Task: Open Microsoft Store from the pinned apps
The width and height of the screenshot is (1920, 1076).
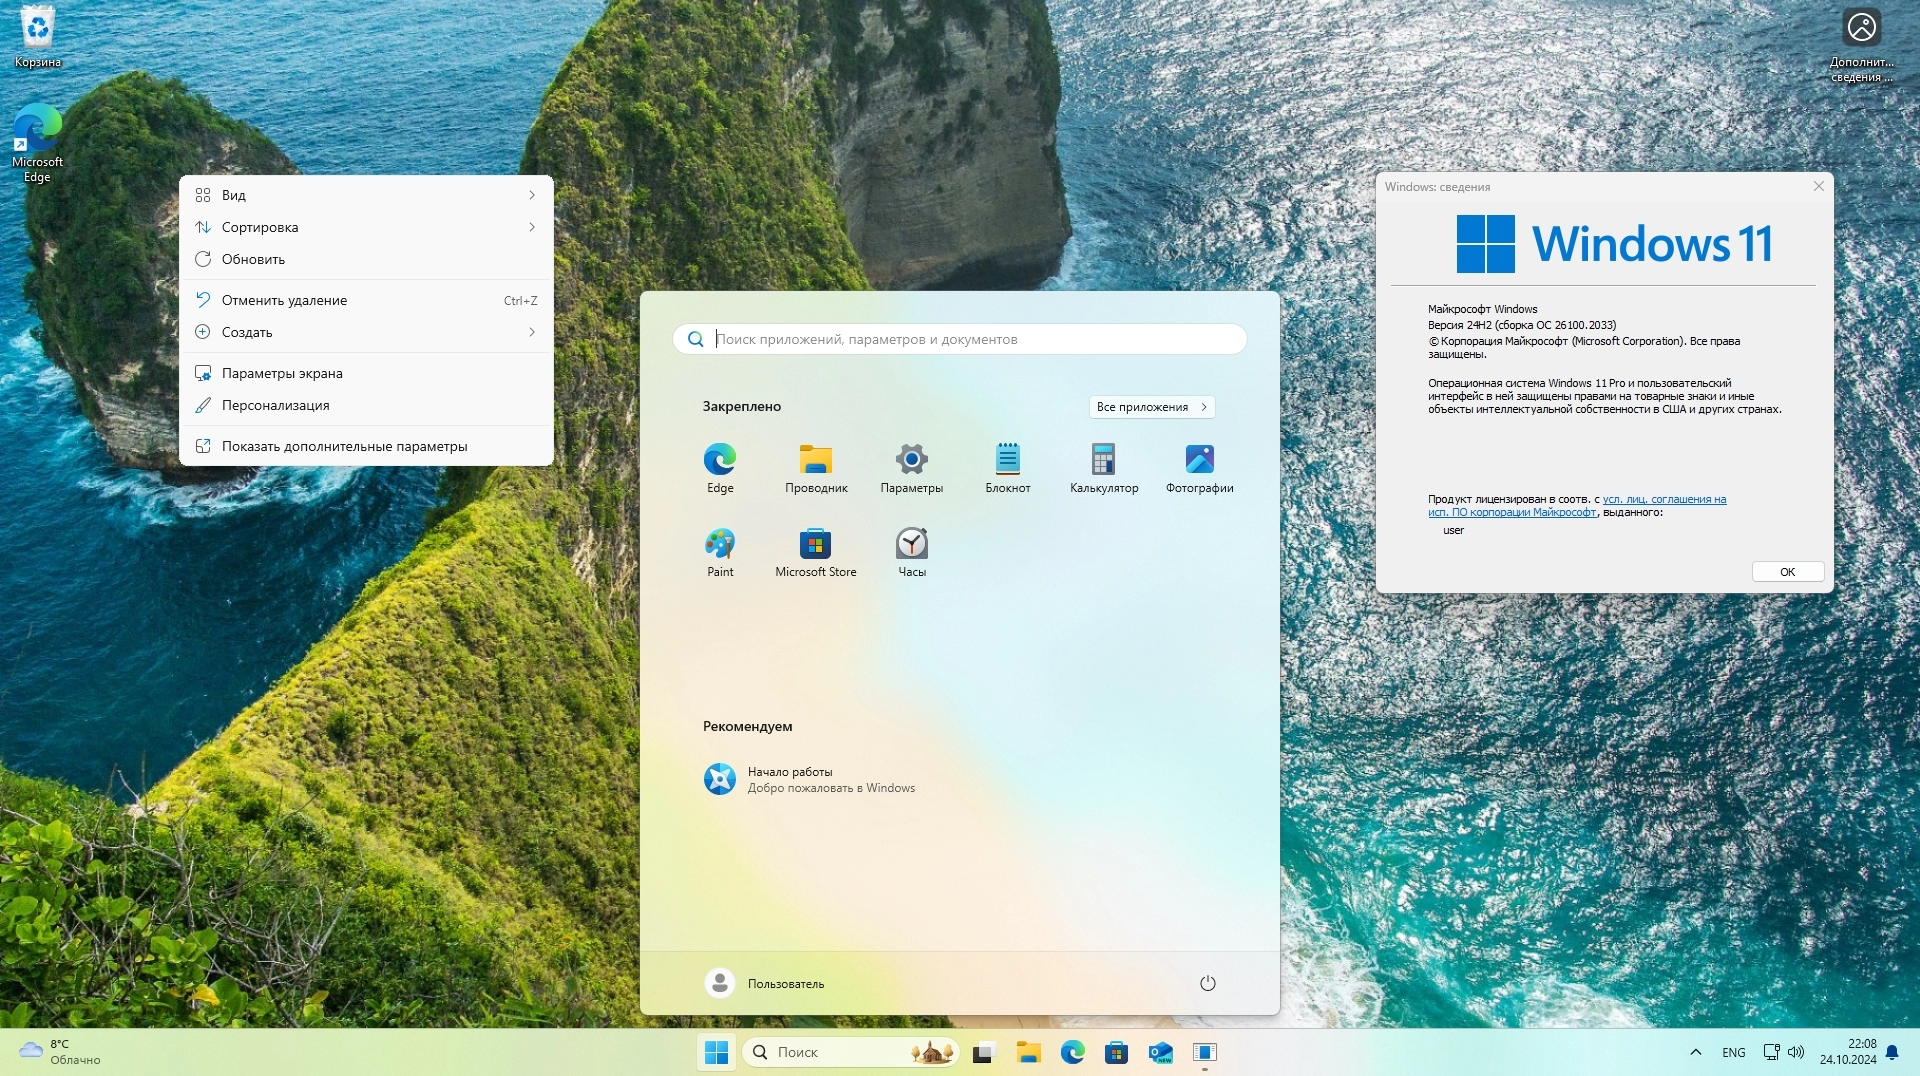Action: 816,552
